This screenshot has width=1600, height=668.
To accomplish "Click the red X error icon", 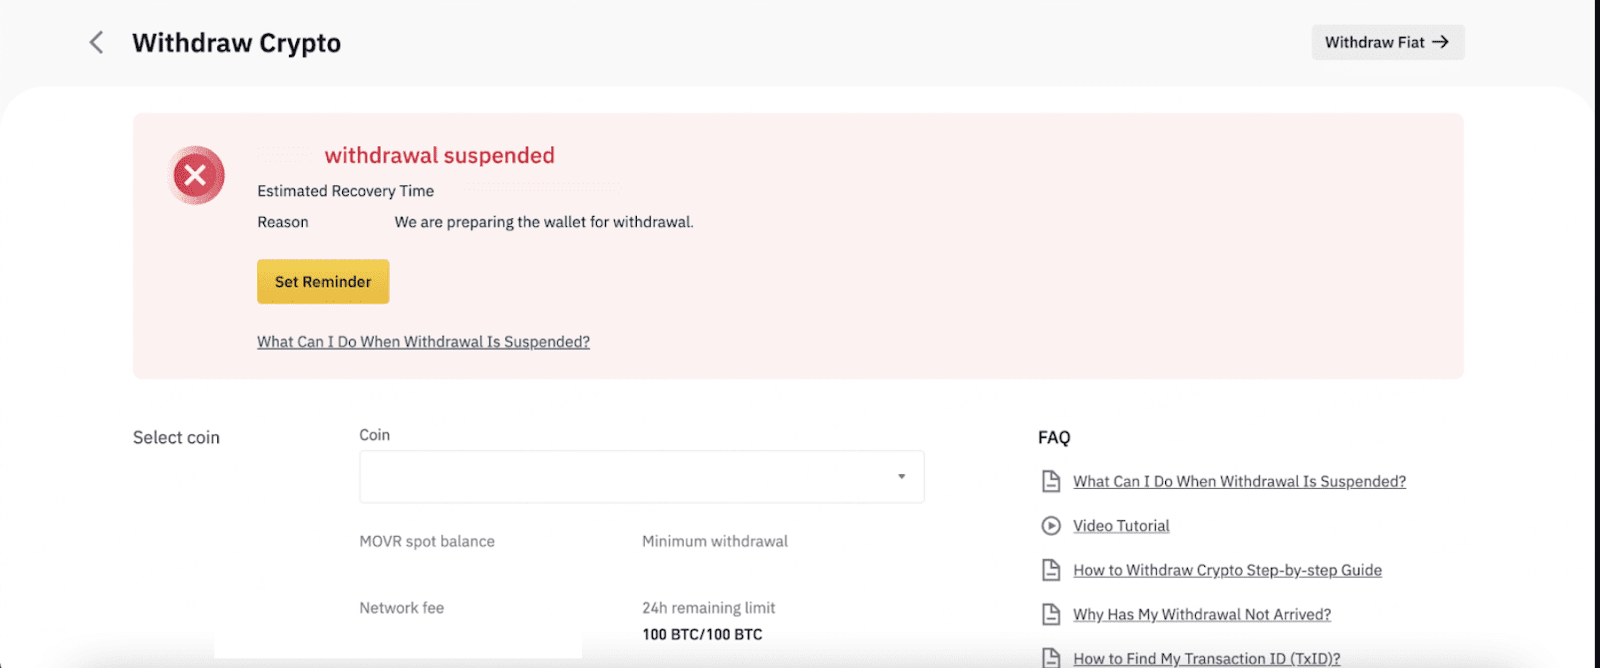I will [x=196, y=176].
